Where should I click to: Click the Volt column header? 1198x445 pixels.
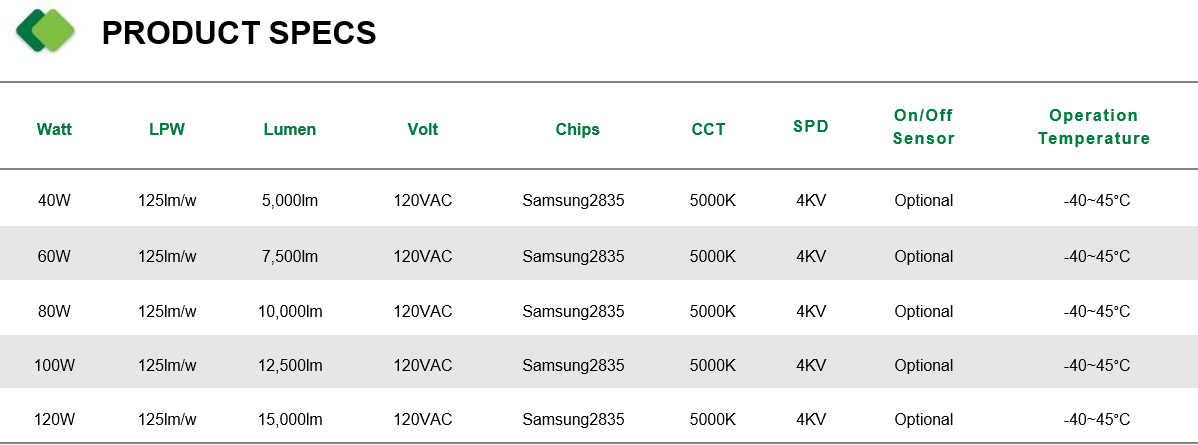(x=423, y=129)
